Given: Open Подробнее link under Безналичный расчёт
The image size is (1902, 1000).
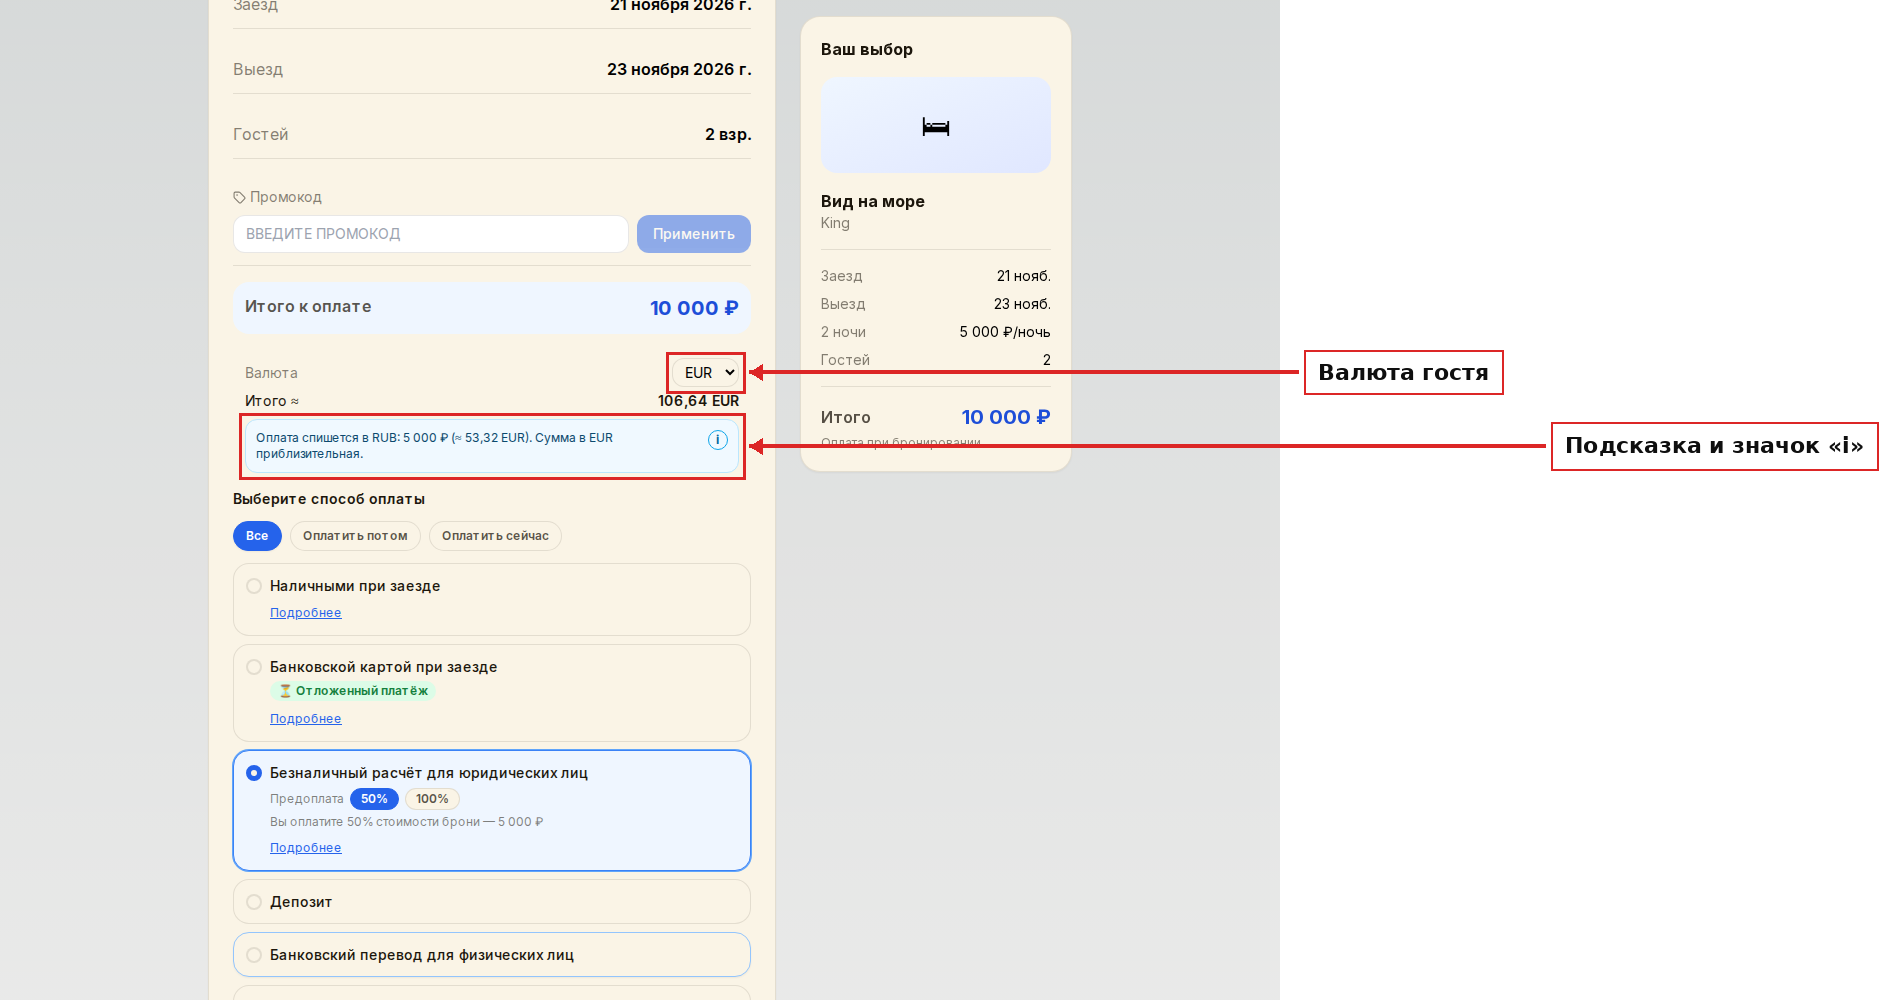Looking at the screenshot, I should (305, 848).
